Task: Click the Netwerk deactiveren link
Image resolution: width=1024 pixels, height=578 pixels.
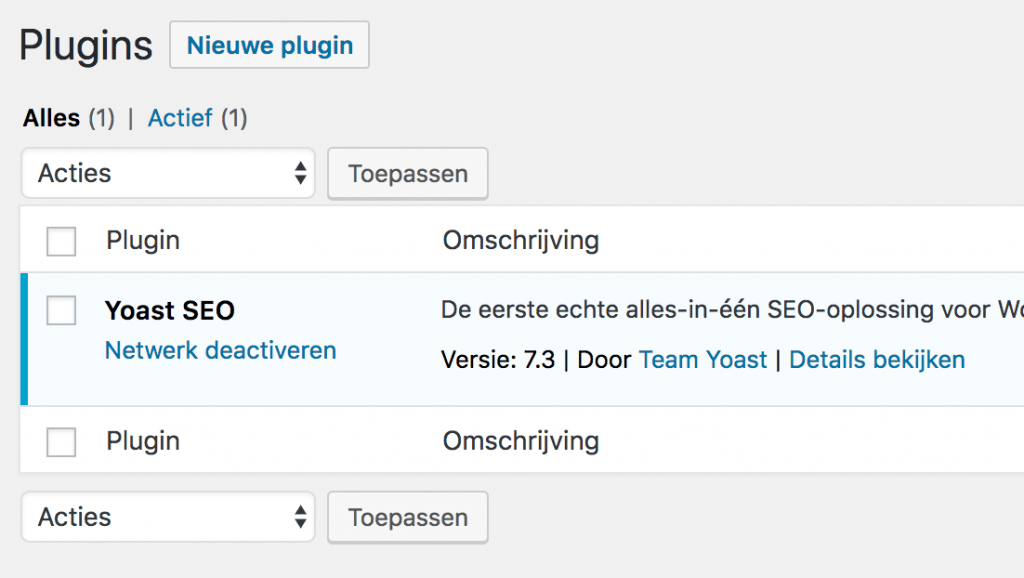Action: (220, 350)
